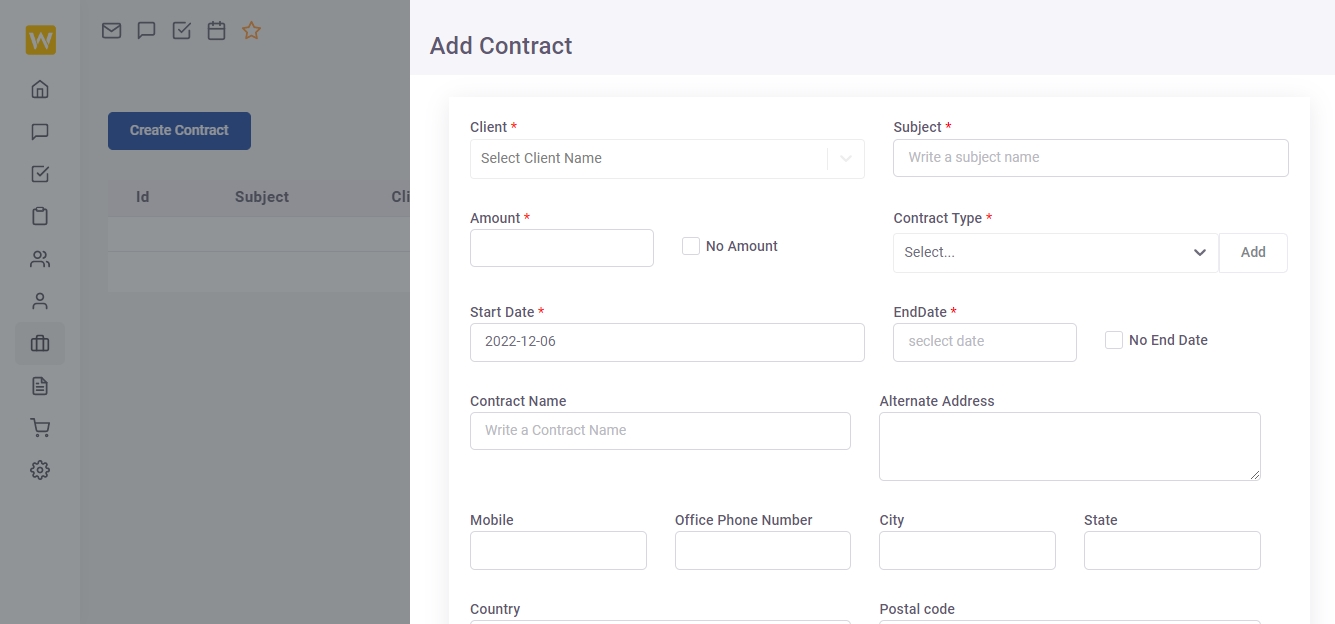Click the orange star favorites icon
This screenshot has width=1335, height=624.
(252, 31)
